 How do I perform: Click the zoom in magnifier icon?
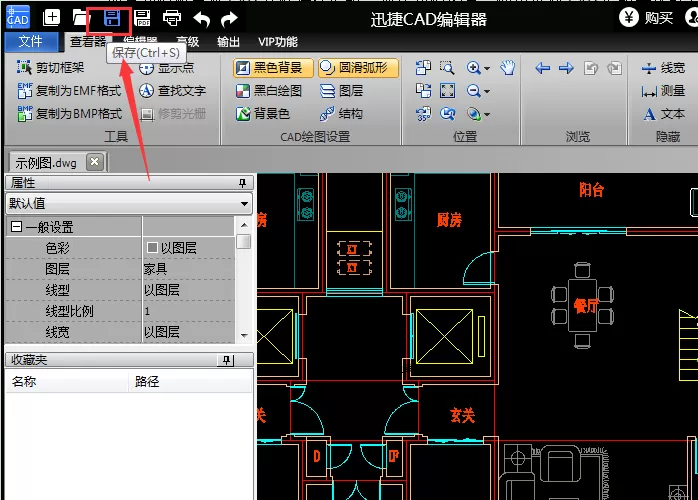[473, 68]
